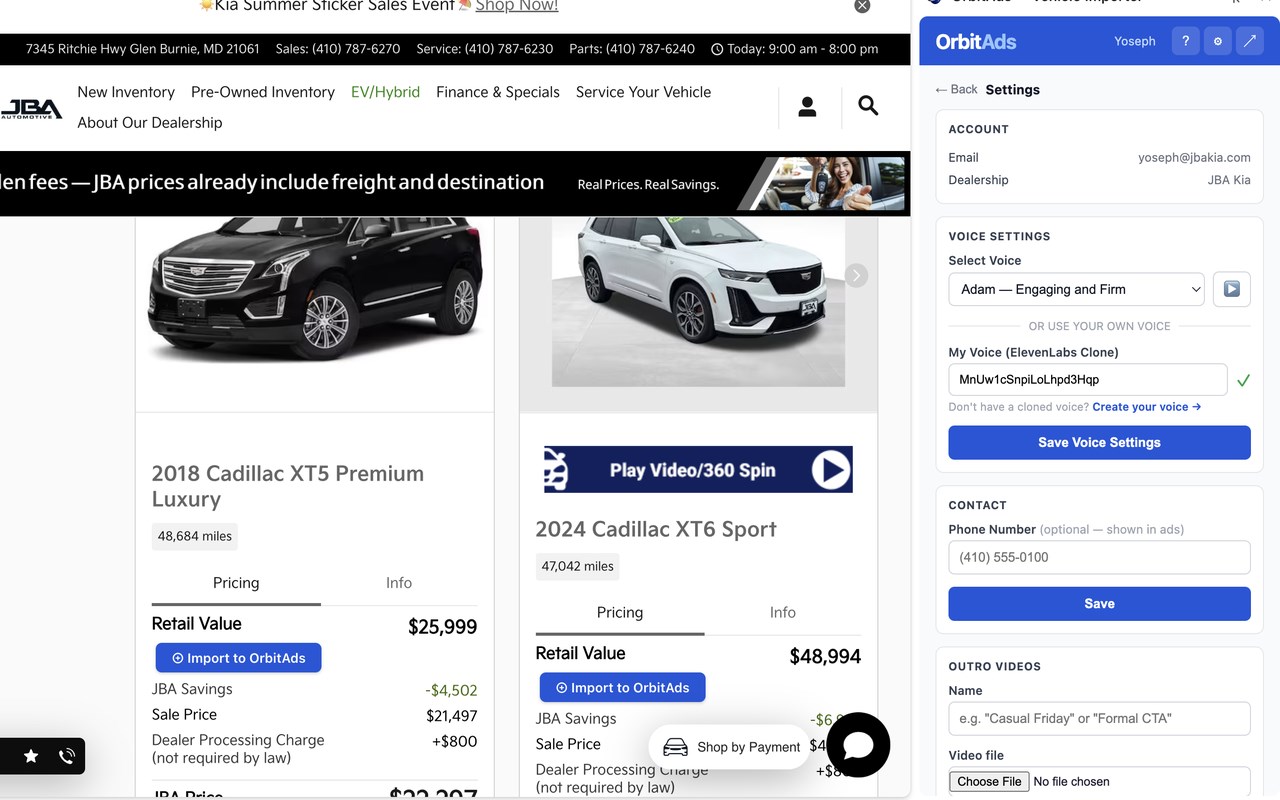Focus the Outro Videos Name field

click(1100, 718)
